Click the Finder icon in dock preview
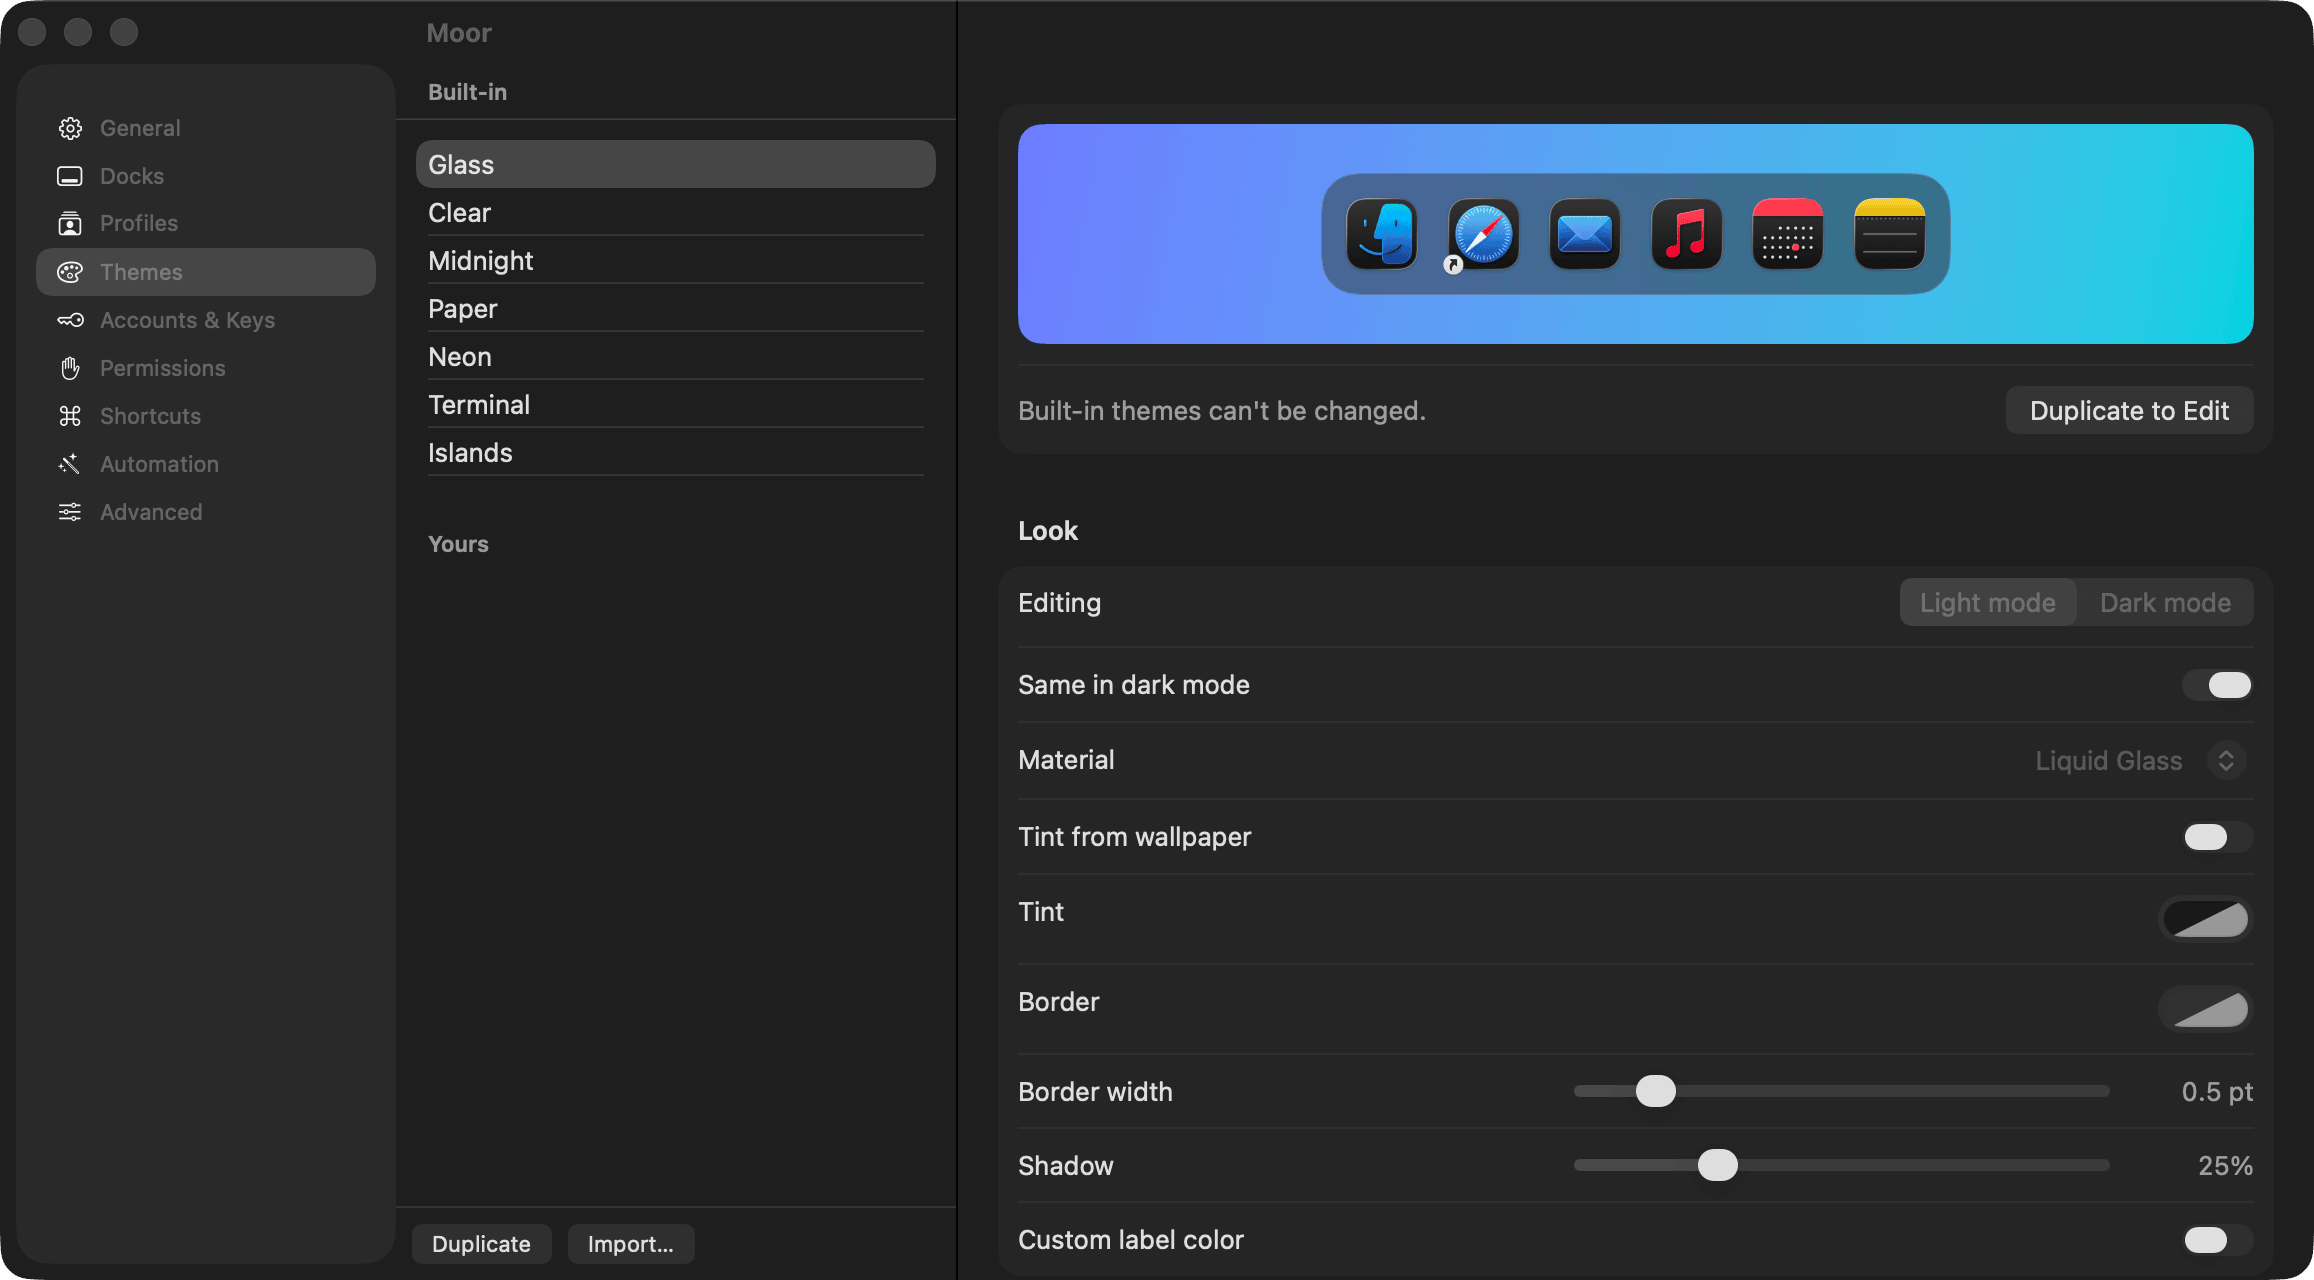This screenshot has width=2314, height=1280. click(1382, 234)
